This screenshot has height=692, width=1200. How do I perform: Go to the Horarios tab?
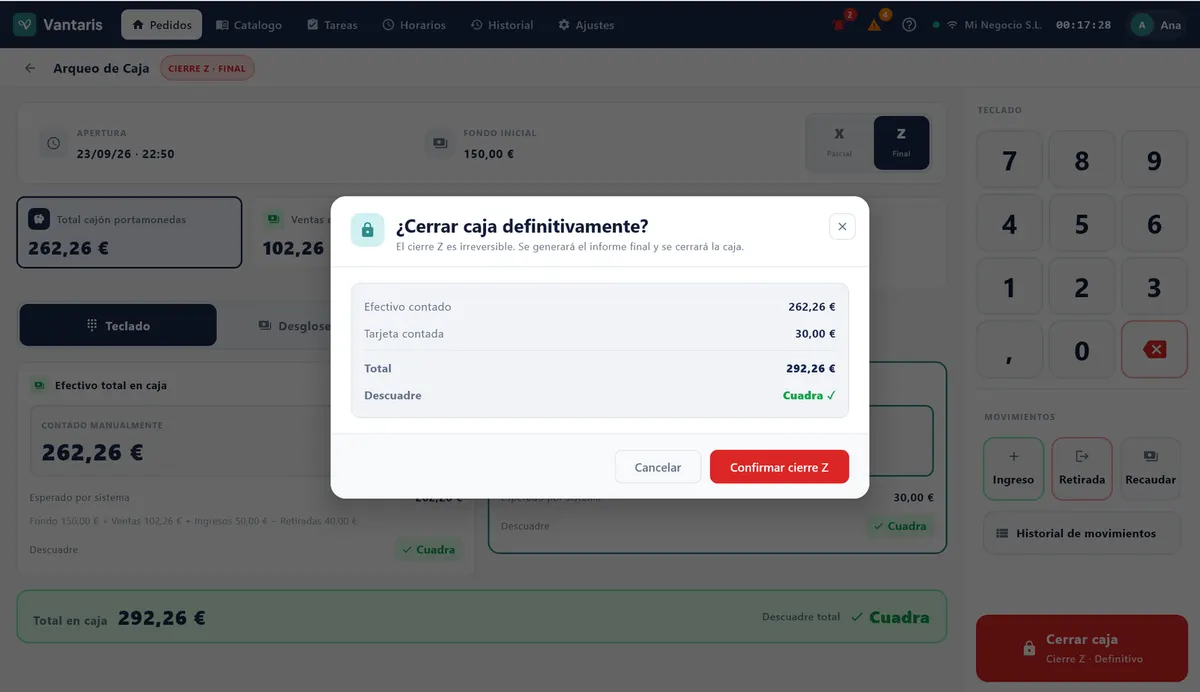point(414,25)
